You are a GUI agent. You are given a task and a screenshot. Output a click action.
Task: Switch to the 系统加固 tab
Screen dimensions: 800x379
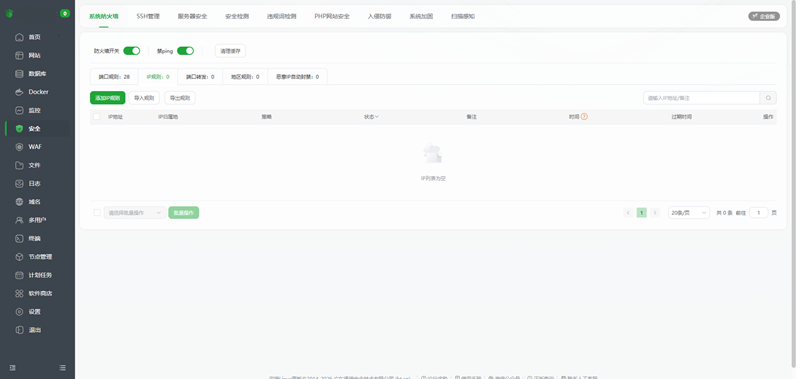click(421, 16)
